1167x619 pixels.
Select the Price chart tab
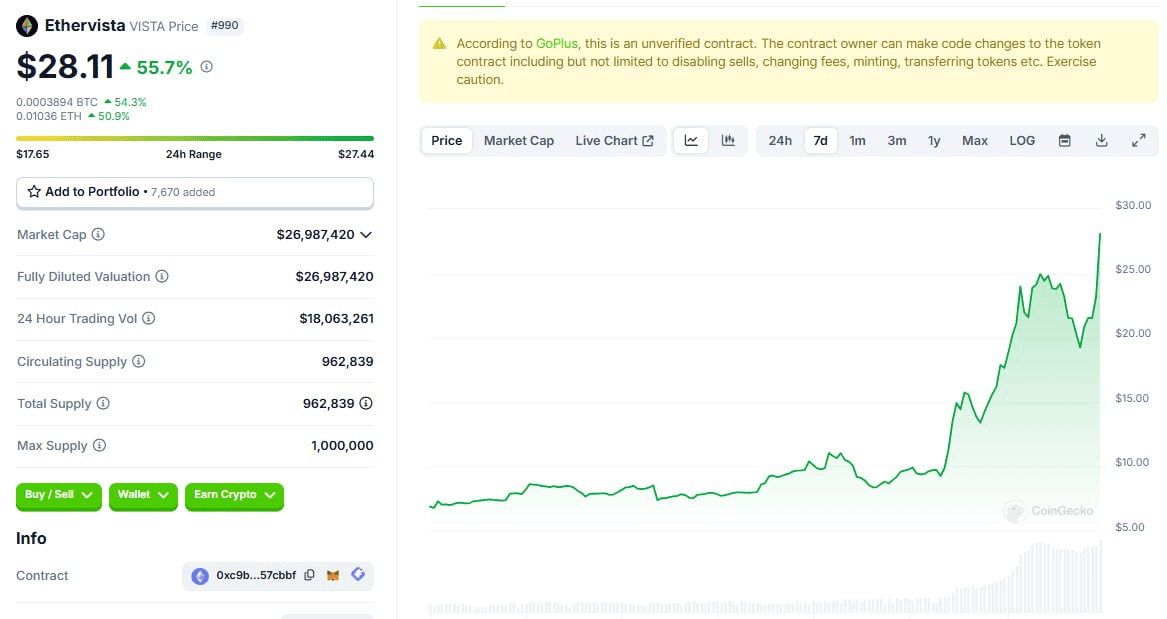click(447, 141)
